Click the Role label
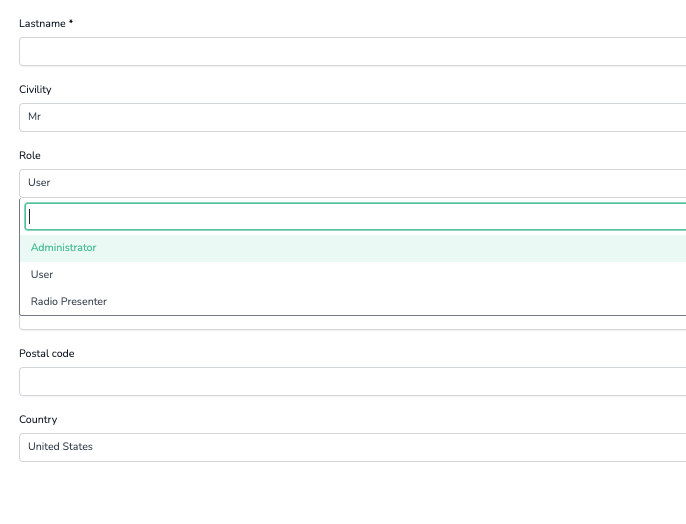Viewport: 686px width, 524px height. (x=30, y=156)
